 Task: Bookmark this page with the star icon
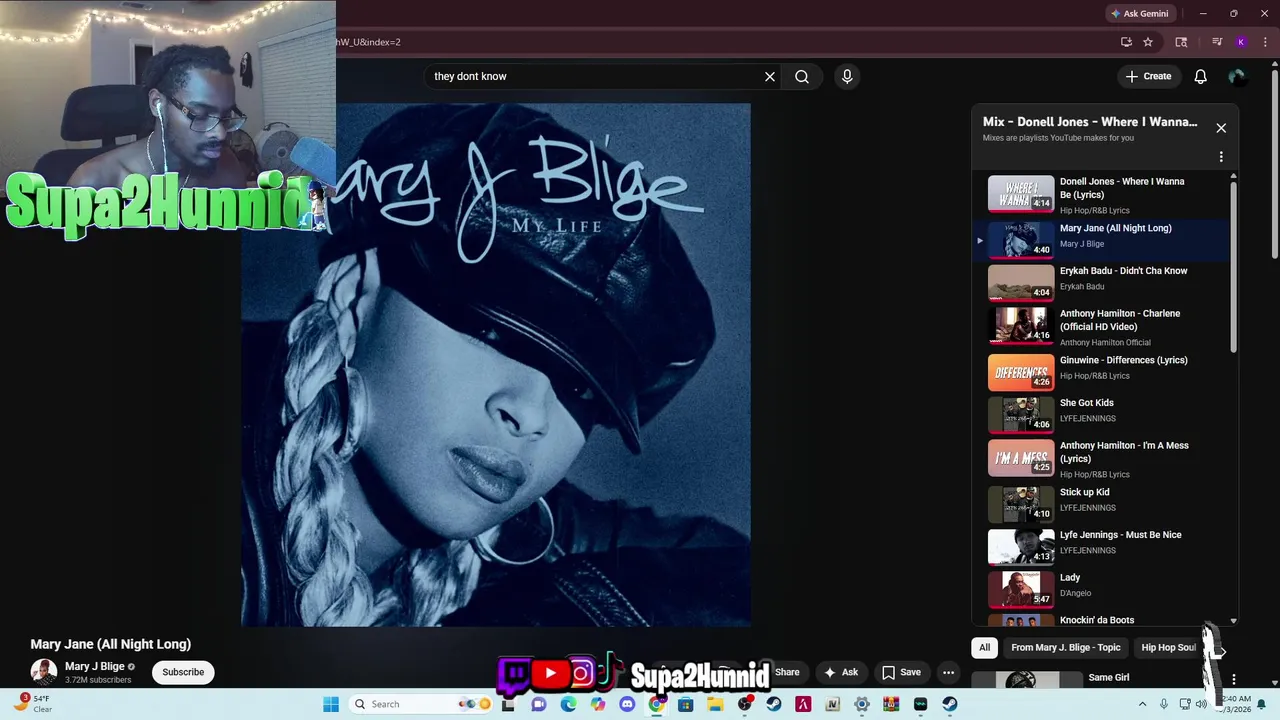(1148, 42)
